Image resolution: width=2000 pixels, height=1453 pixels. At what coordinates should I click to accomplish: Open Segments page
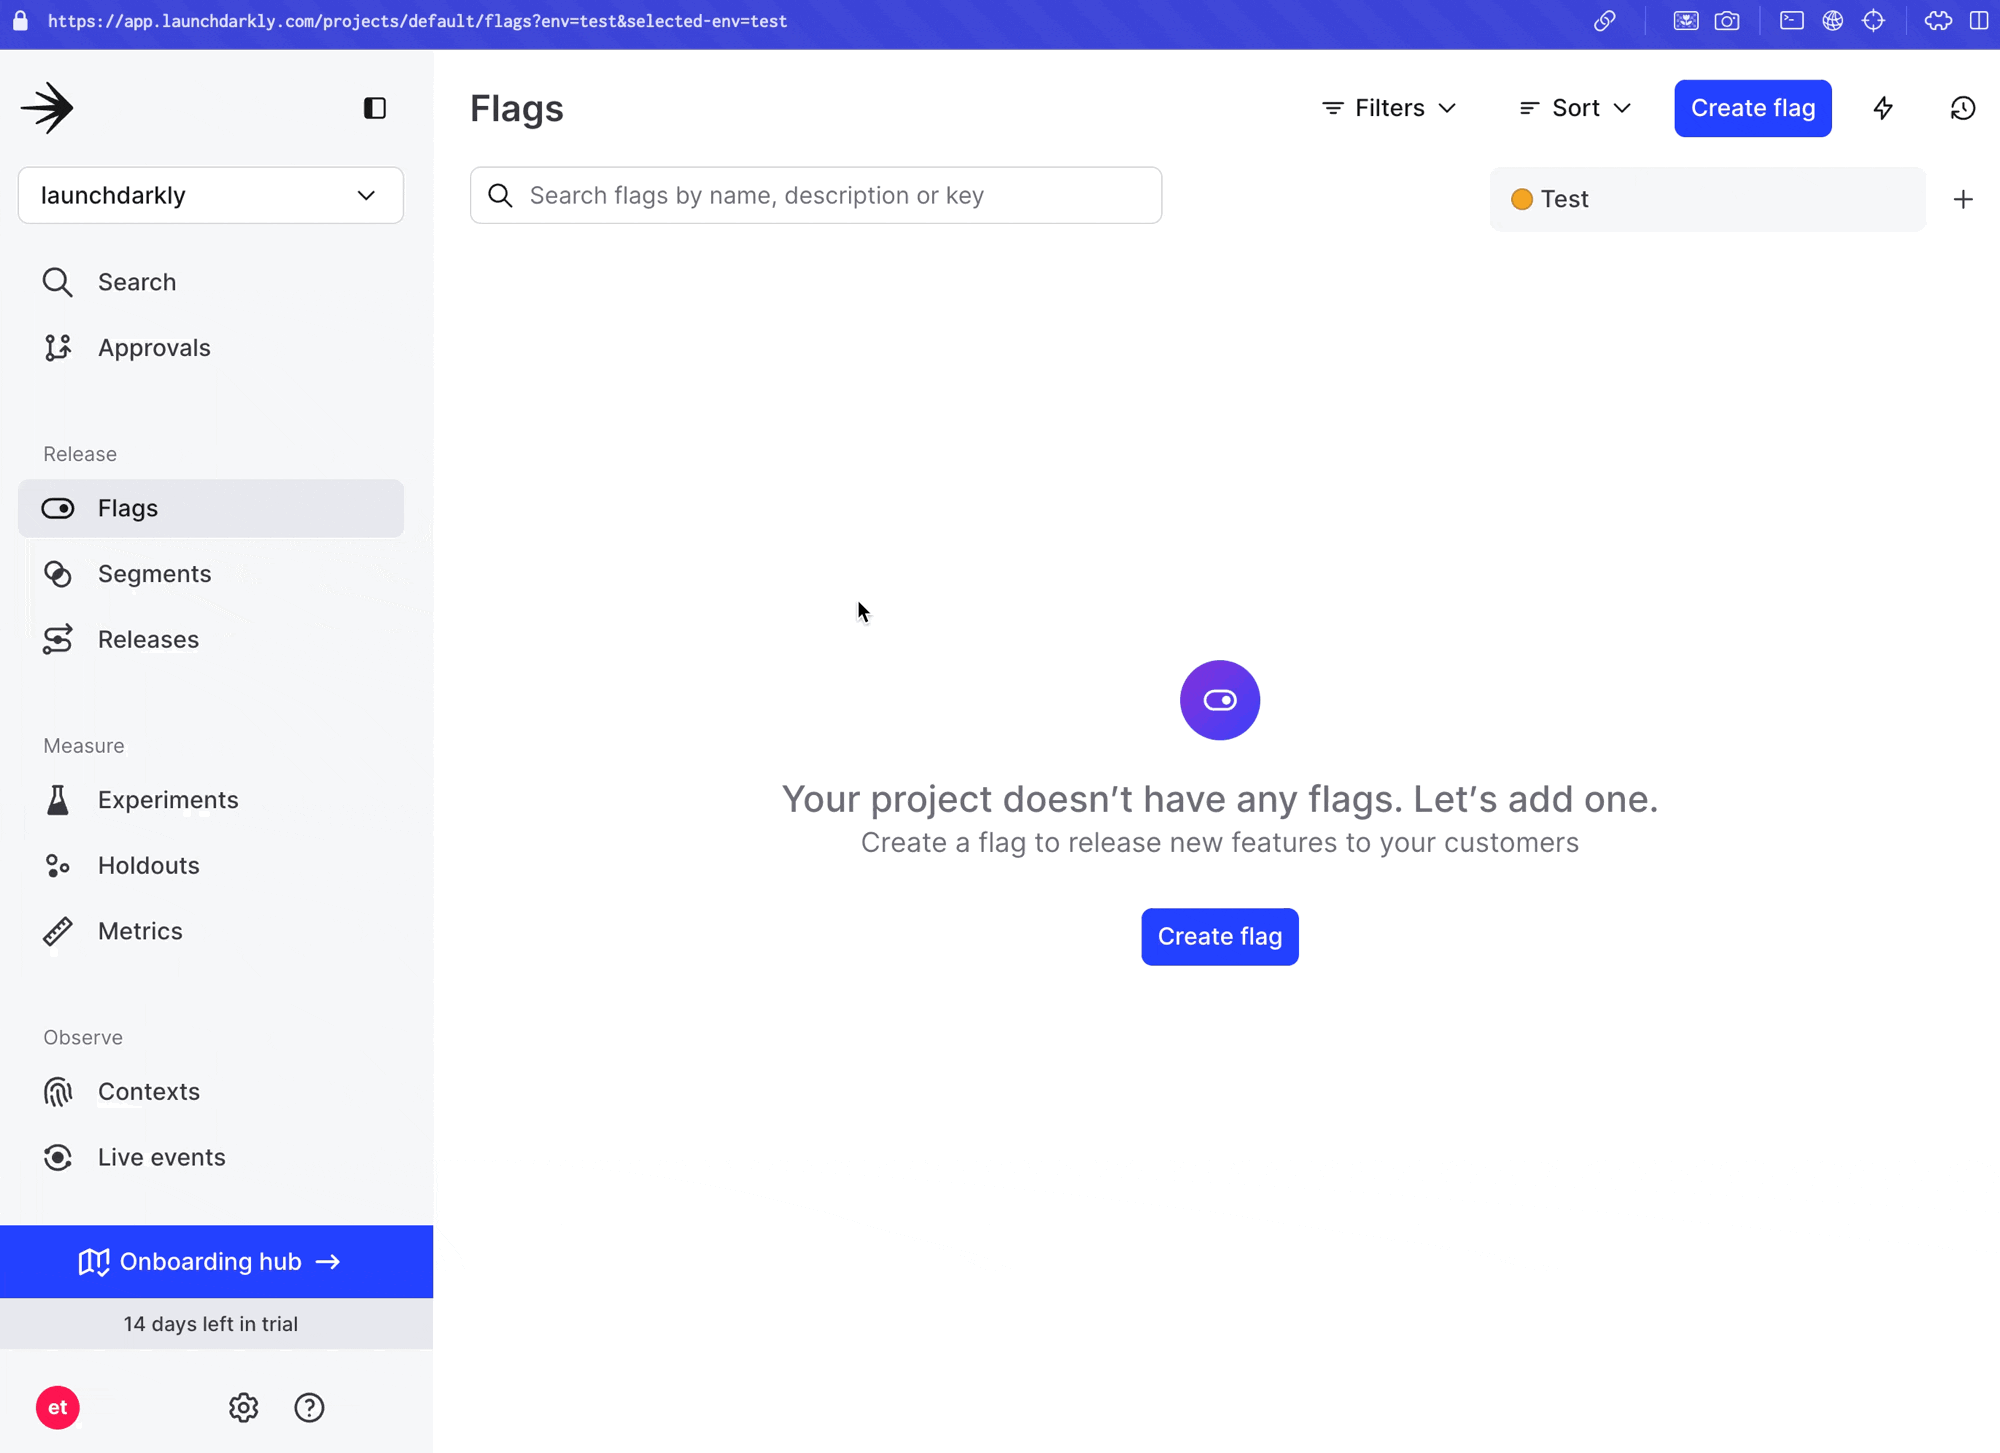211,574
